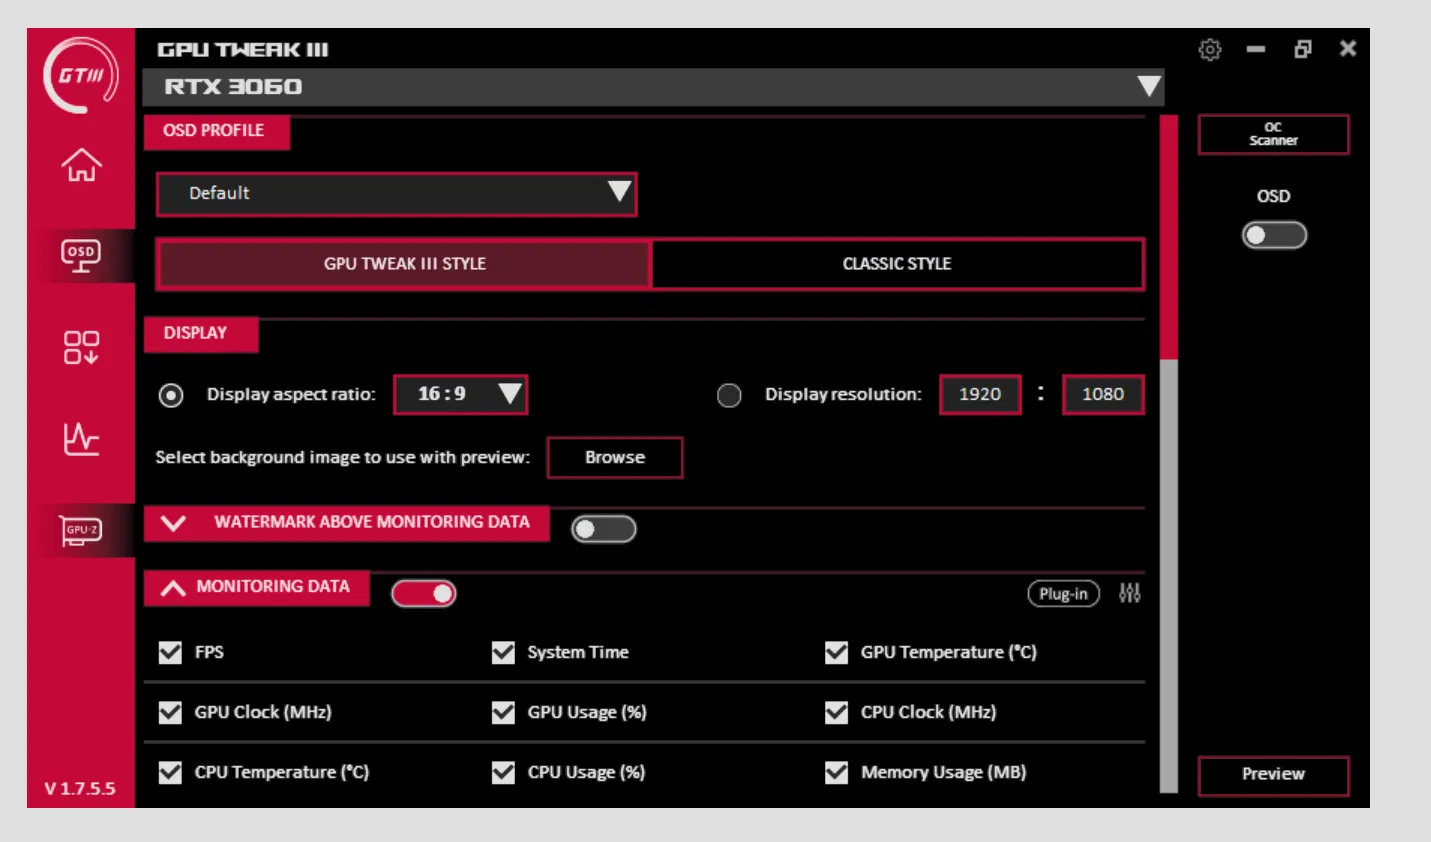
Task: Open the utility downloads sidebar icon
Action: point(81,347)
